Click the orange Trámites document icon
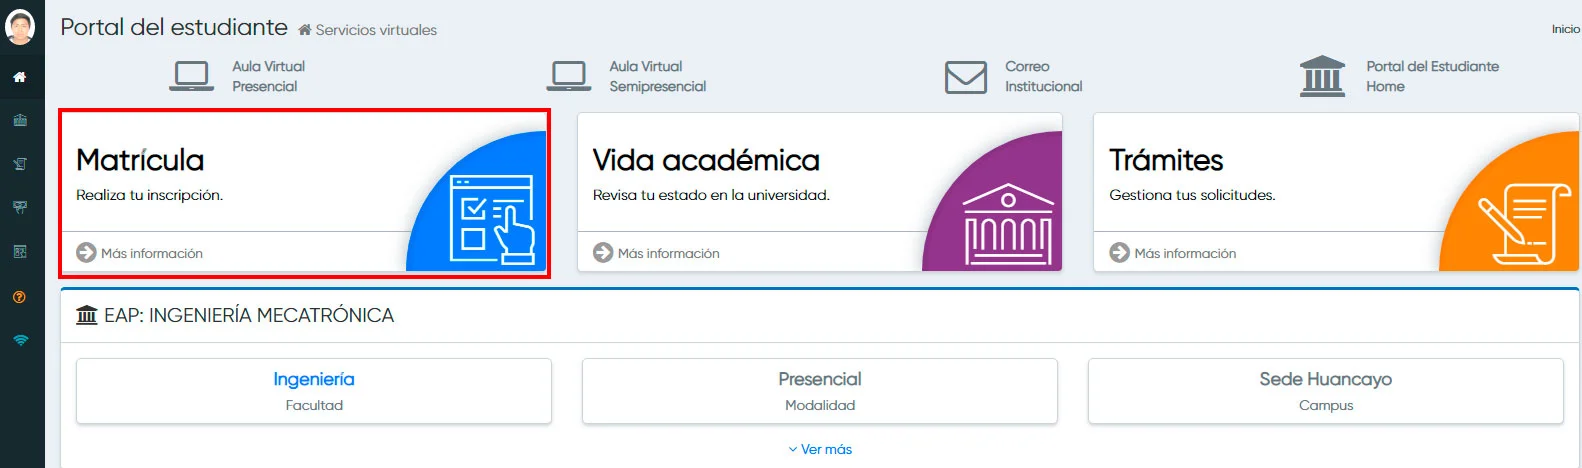 coord(1522,223)
